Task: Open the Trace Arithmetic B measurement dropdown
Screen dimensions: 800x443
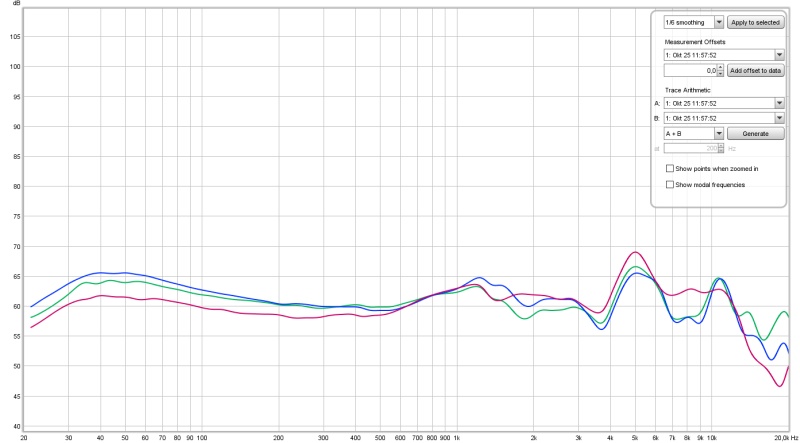Action: tap(723, 118)
